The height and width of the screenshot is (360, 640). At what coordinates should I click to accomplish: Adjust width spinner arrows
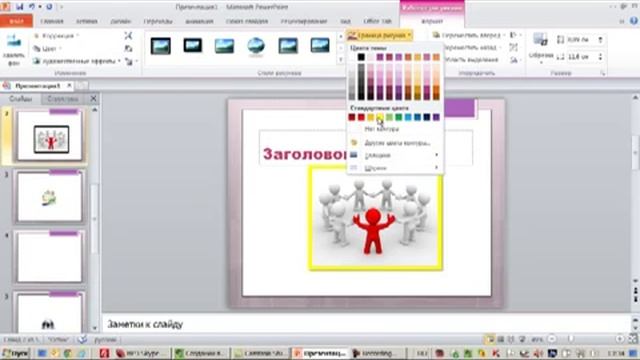pyautogui.click(x=600, y=57)
